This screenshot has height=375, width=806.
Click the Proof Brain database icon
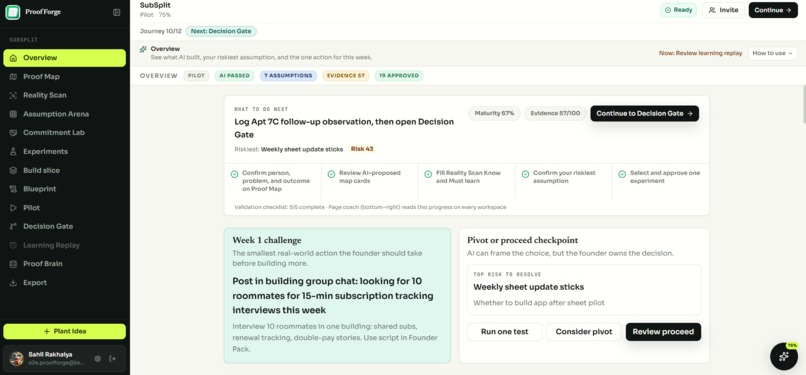(x=13, y=264)
